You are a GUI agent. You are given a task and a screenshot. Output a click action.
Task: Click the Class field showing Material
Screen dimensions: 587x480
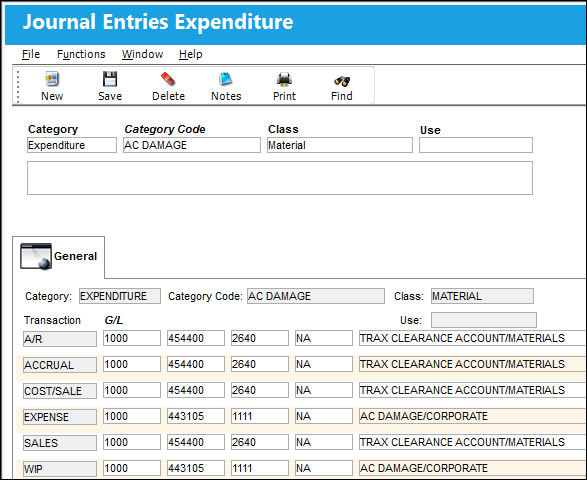340,145
